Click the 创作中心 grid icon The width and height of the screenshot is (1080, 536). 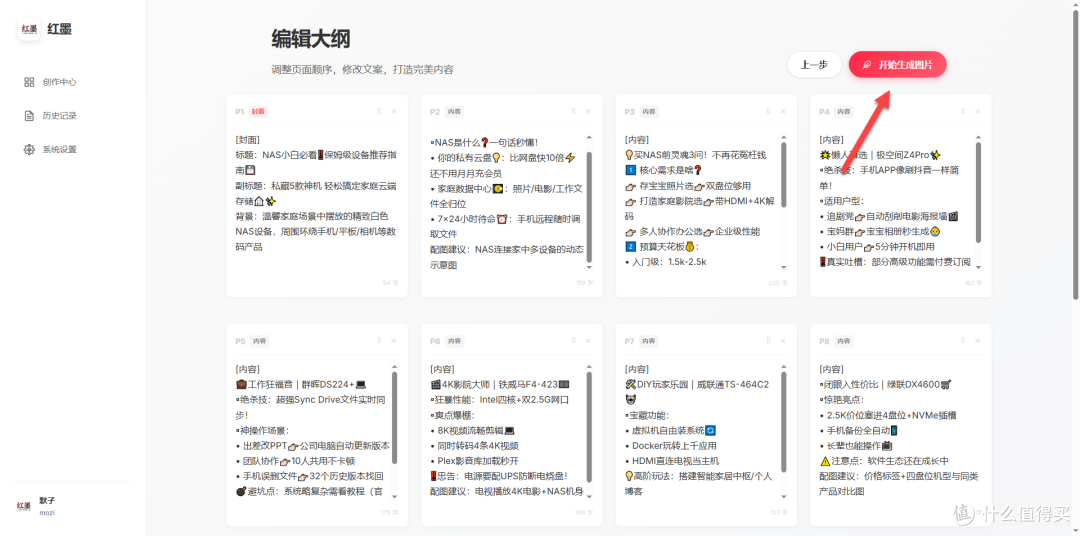tap(29, 82)
